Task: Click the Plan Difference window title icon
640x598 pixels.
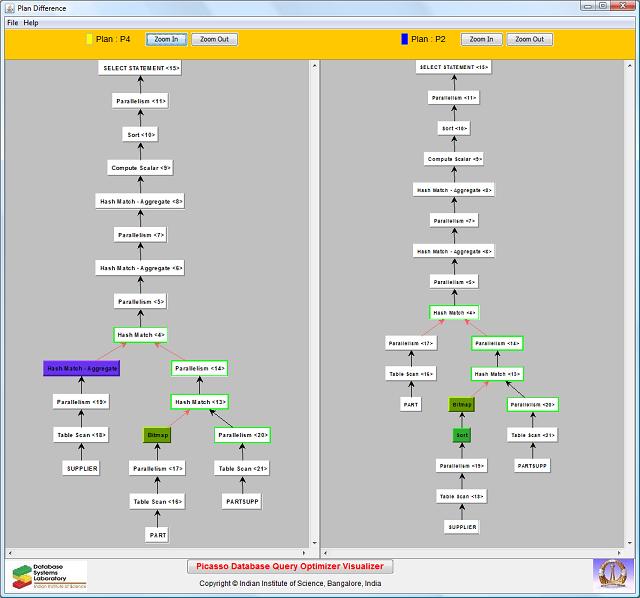Action: click(x=9, y=7)
